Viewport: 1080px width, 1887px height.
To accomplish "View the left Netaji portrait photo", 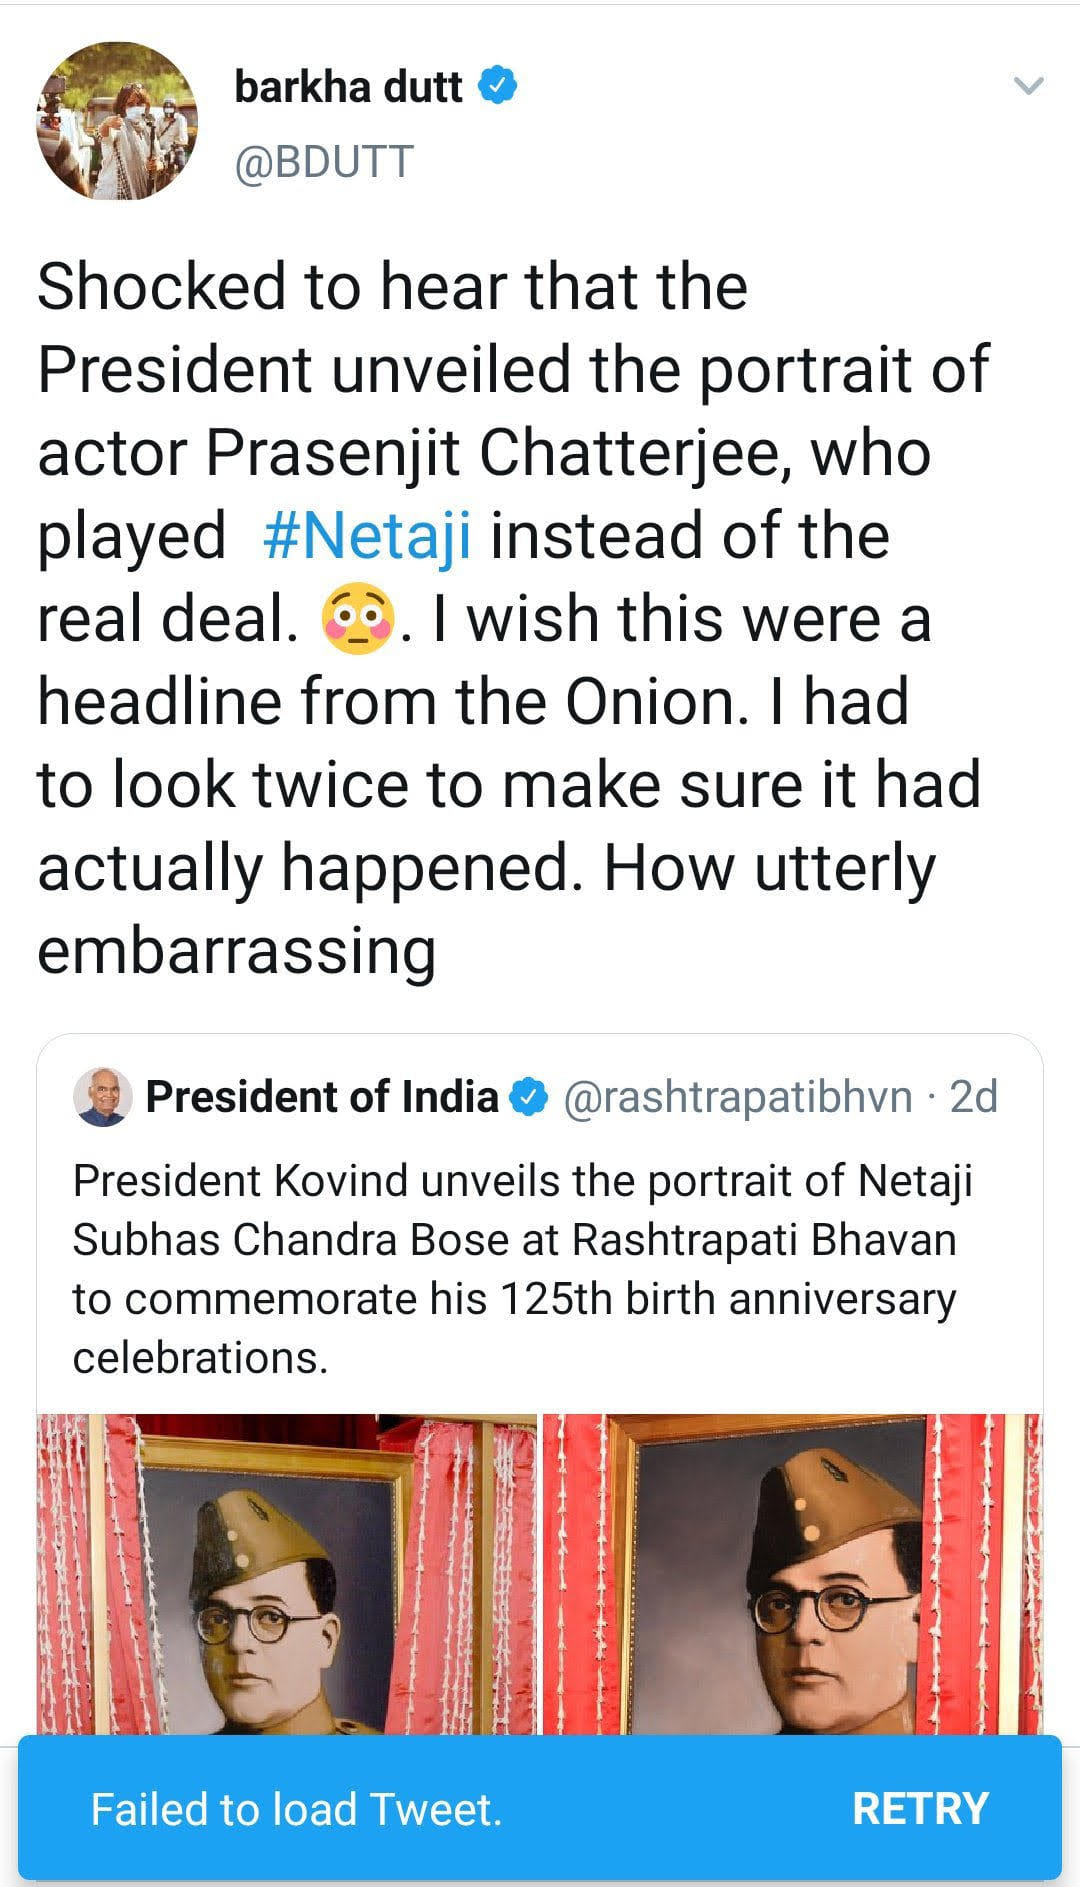I will coord(287,1574).
